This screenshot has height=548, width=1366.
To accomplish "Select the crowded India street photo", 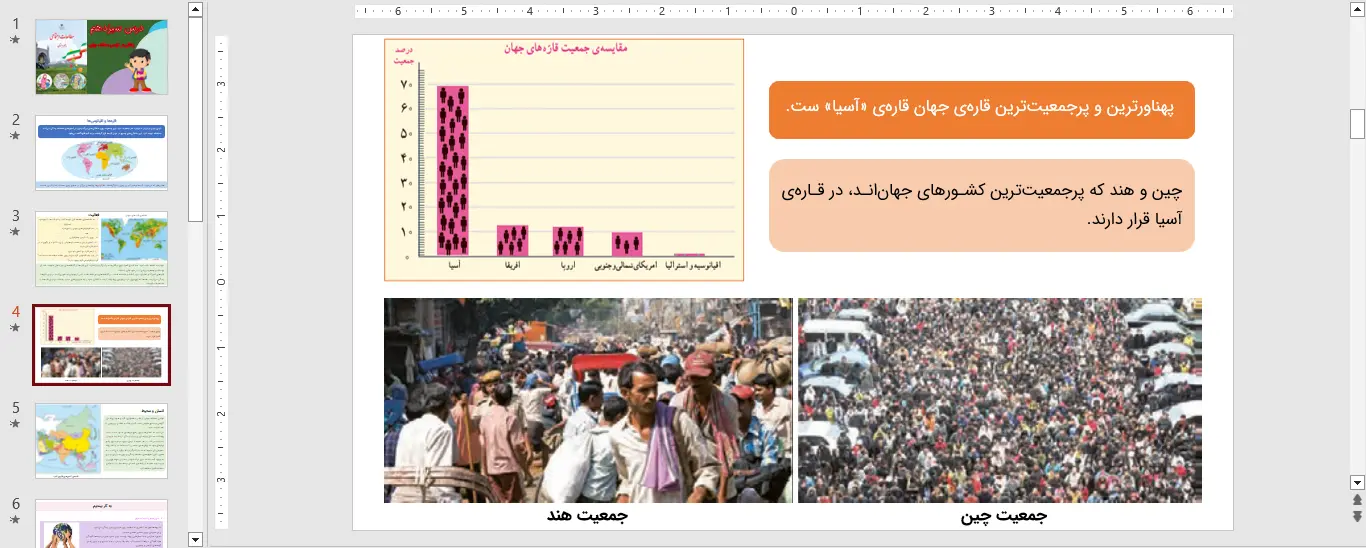I will click(588, 400).
